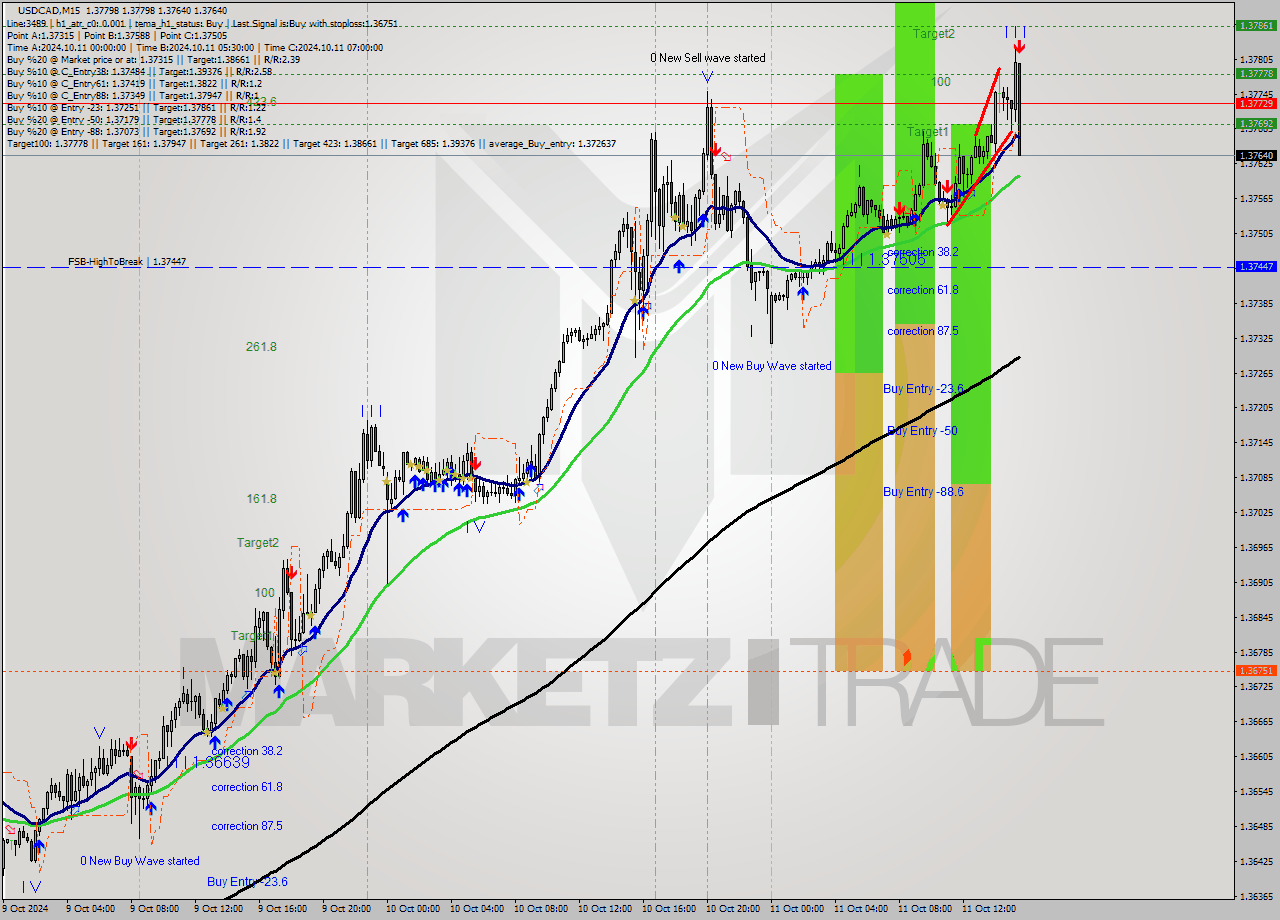Click the red sell arrow above latest candle
Viewport: 1280px width, 920px height.
tap(1018, 46)
